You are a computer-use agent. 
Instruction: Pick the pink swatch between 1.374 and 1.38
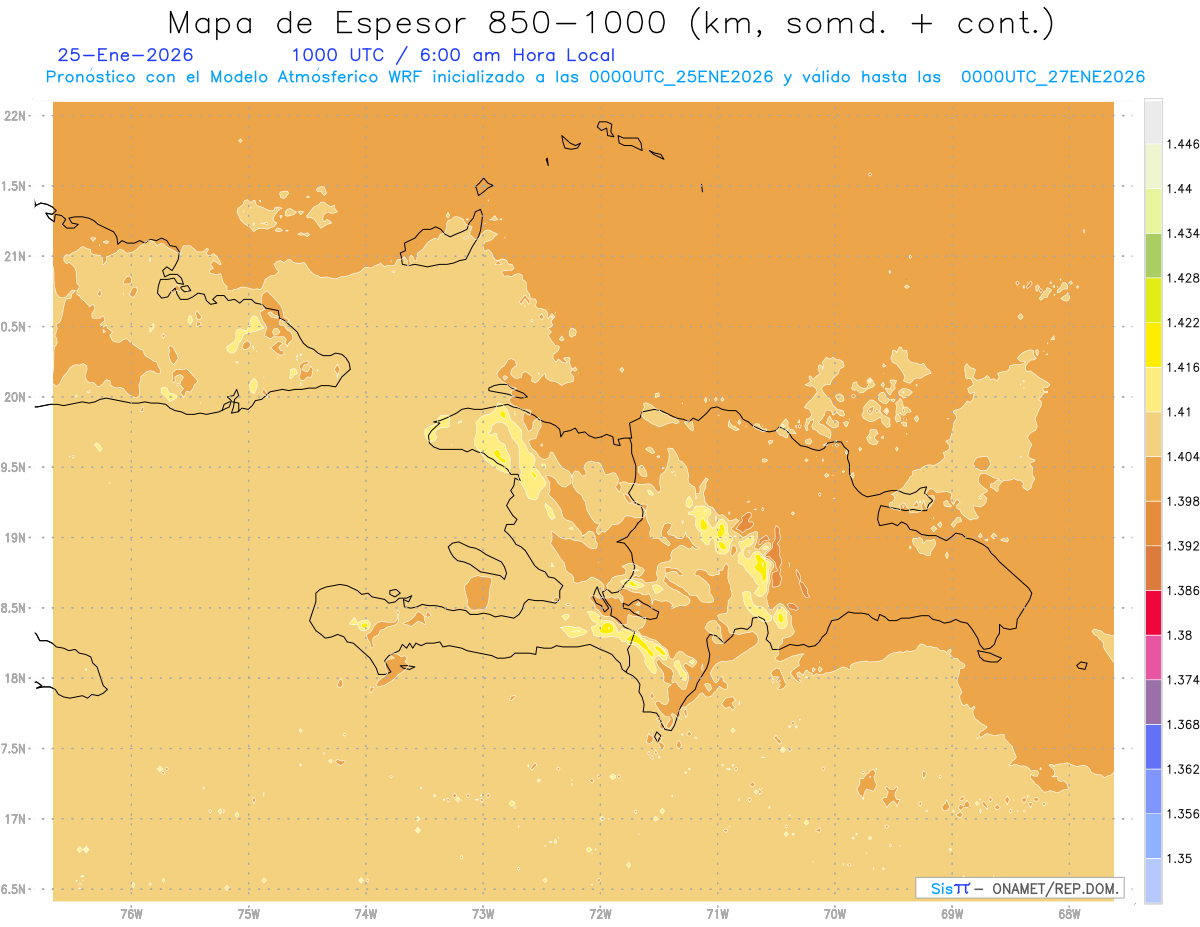[1153, 658]
